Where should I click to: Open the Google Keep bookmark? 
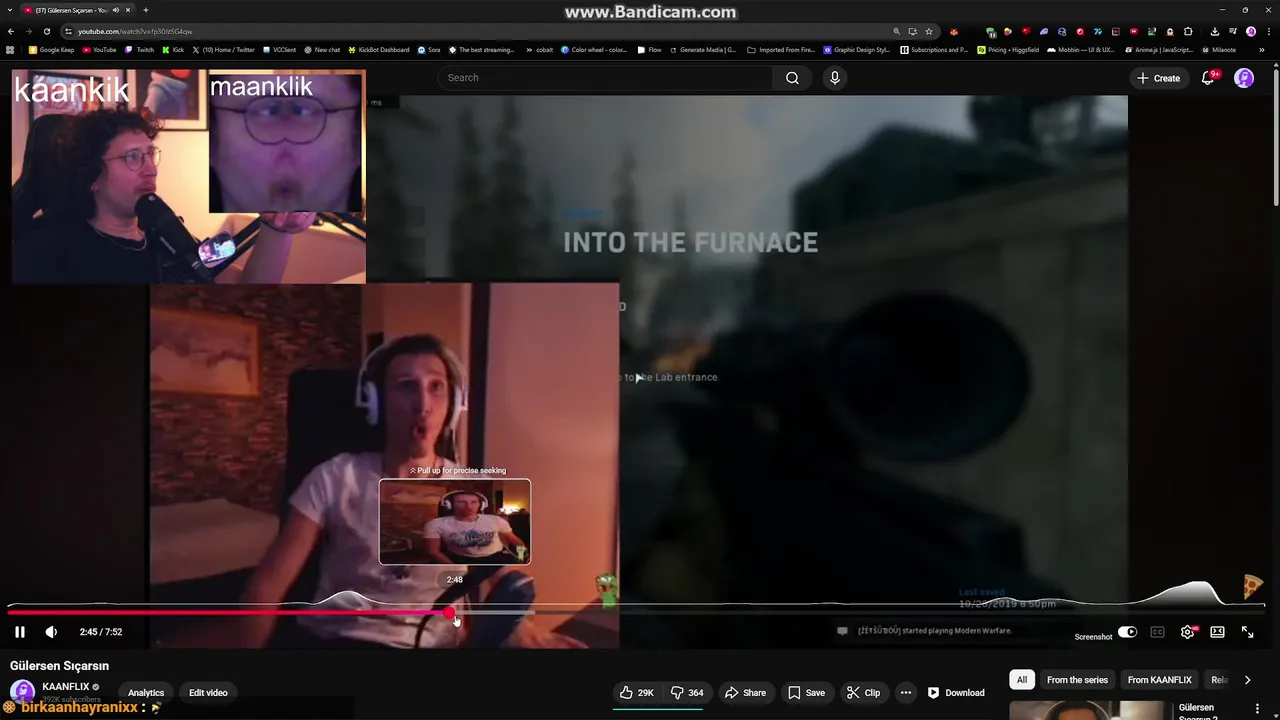click(x=52, y=49)
